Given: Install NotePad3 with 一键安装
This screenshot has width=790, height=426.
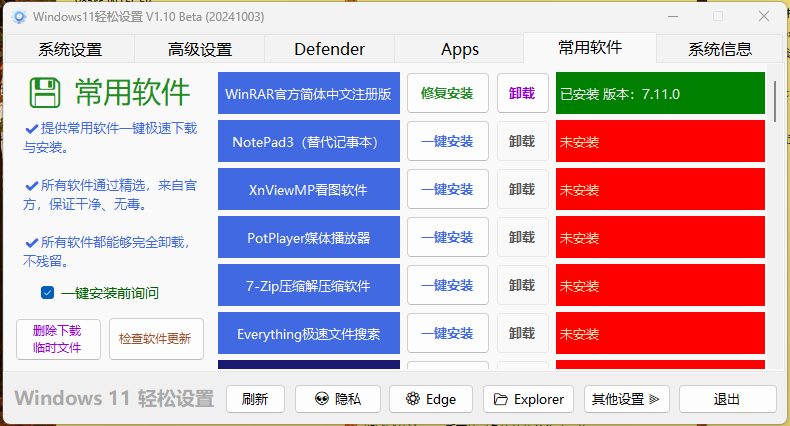Looking at the screenshot, I should point(447,141).
